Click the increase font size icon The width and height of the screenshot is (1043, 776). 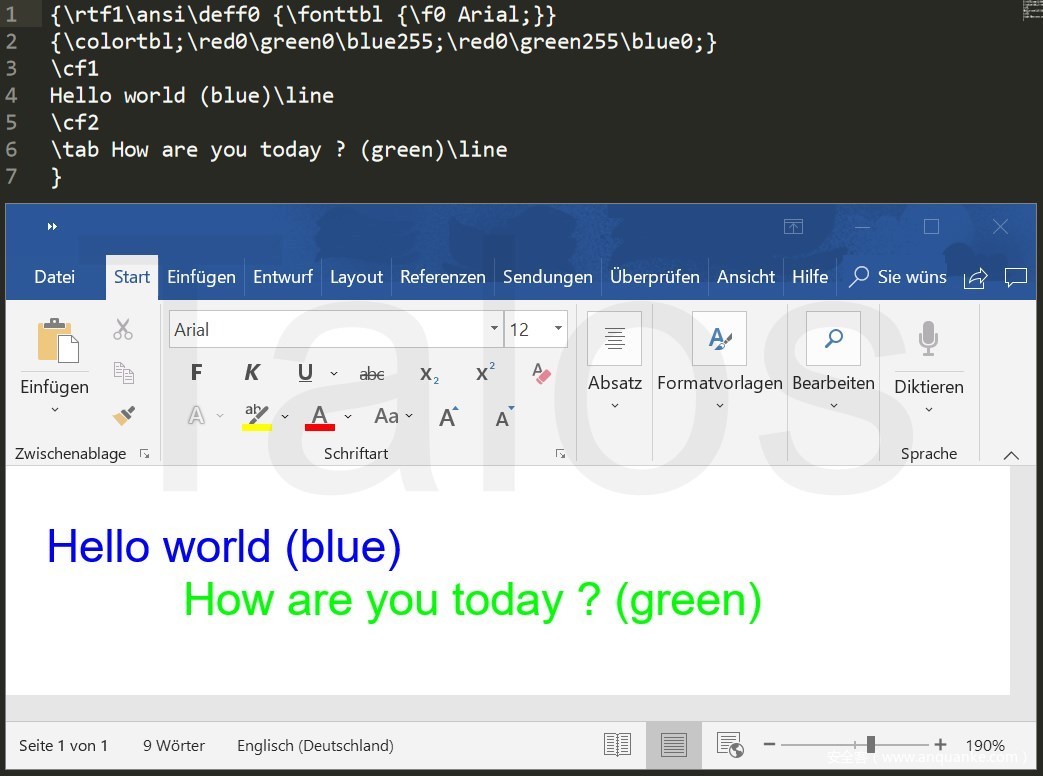click(x=448, y=416)
